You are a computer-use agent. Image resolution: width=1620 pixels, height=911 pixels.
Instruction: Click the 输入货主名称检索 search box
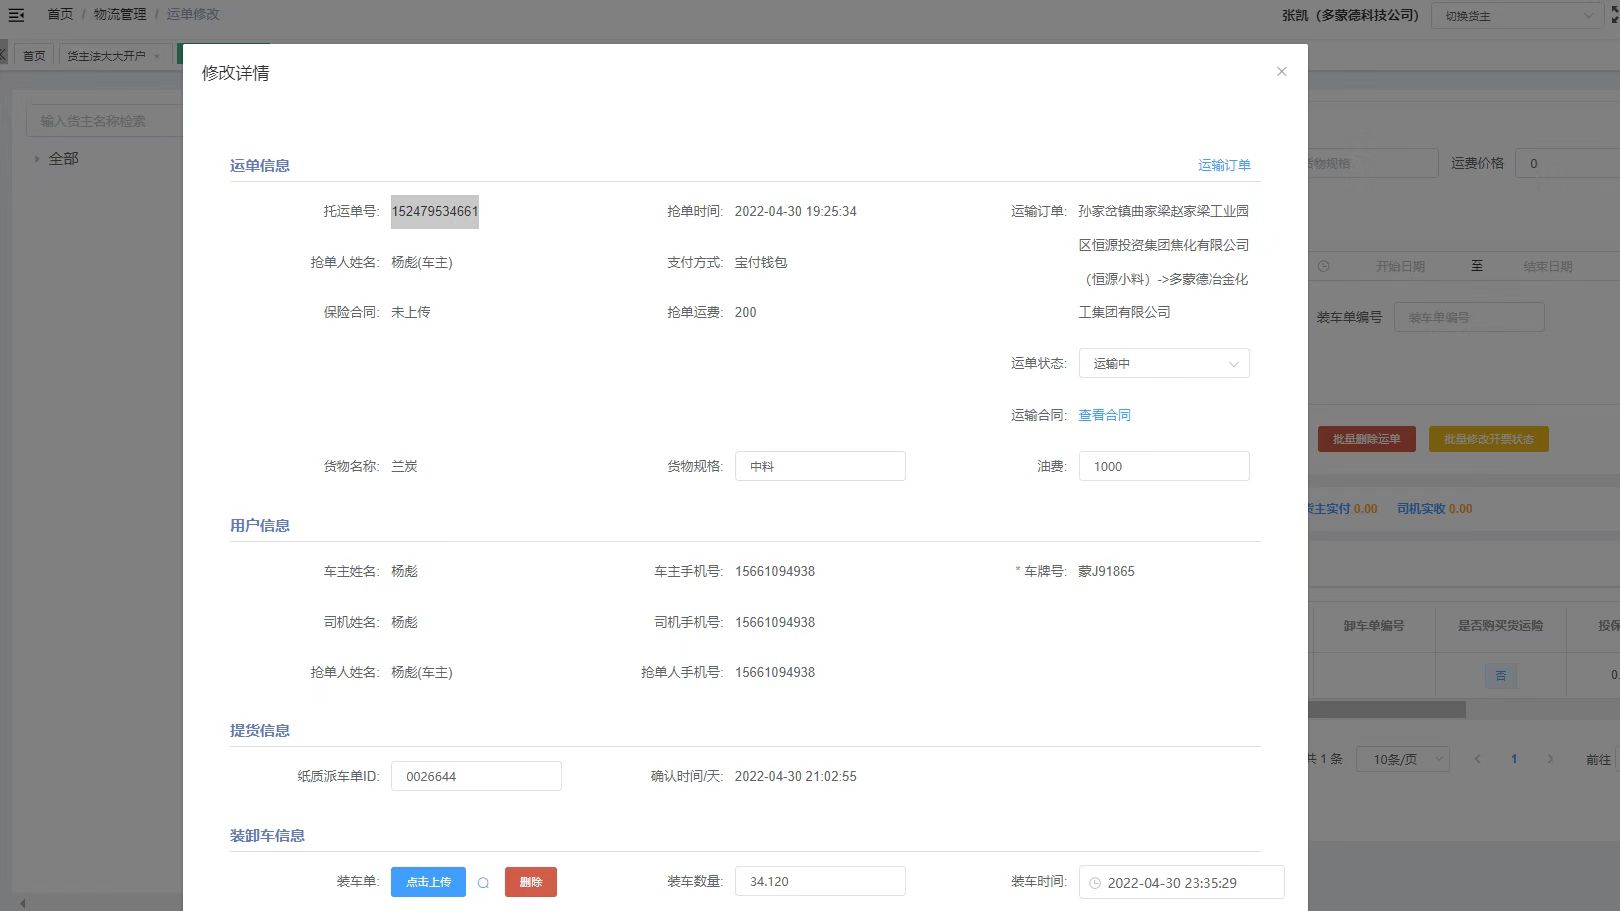(104, 121)
